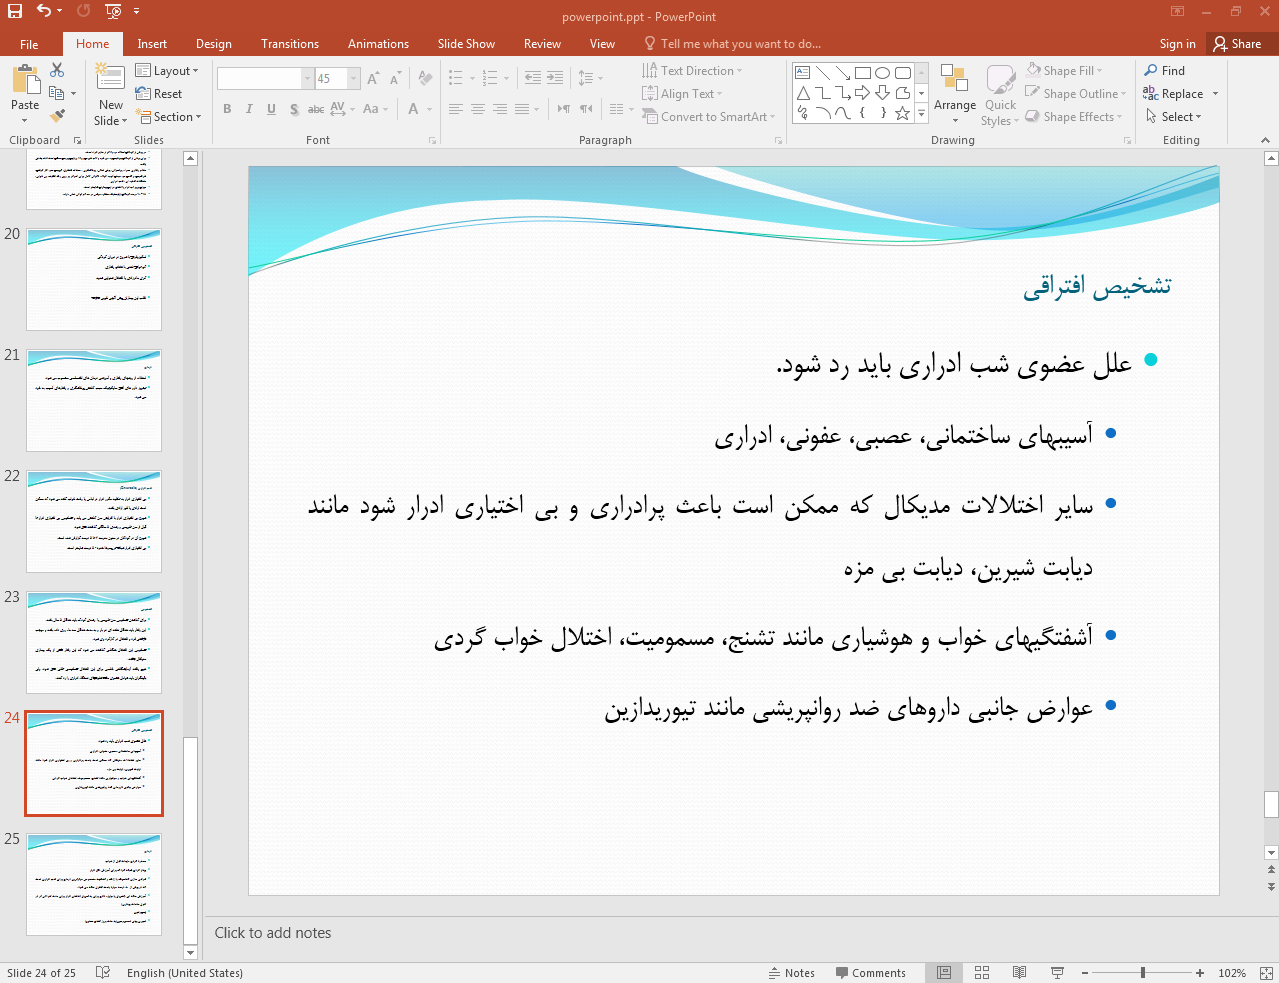Toggle the Notes pane

pyautogui.click(x=791, y=972)
